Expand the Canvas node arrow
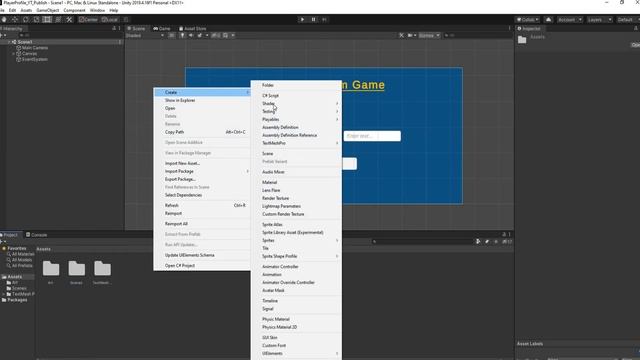 (13, 53)
